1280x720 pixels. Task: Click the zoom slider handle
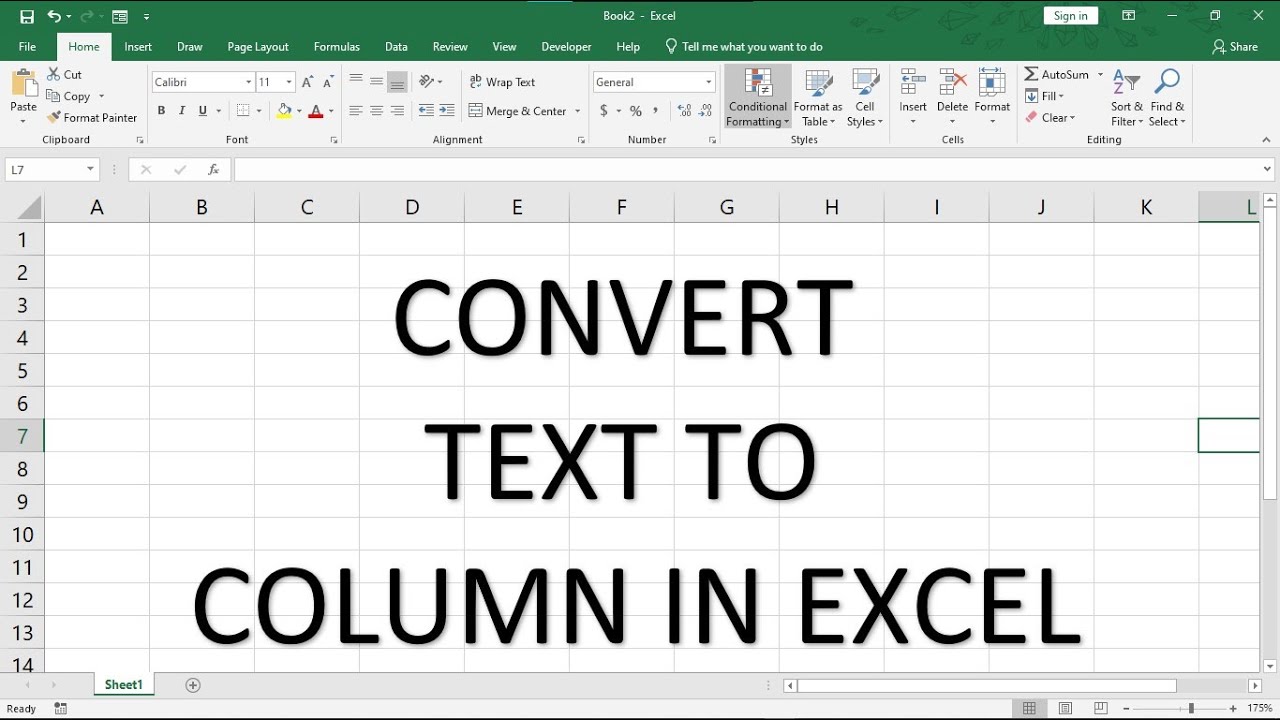coord(1191,709)
